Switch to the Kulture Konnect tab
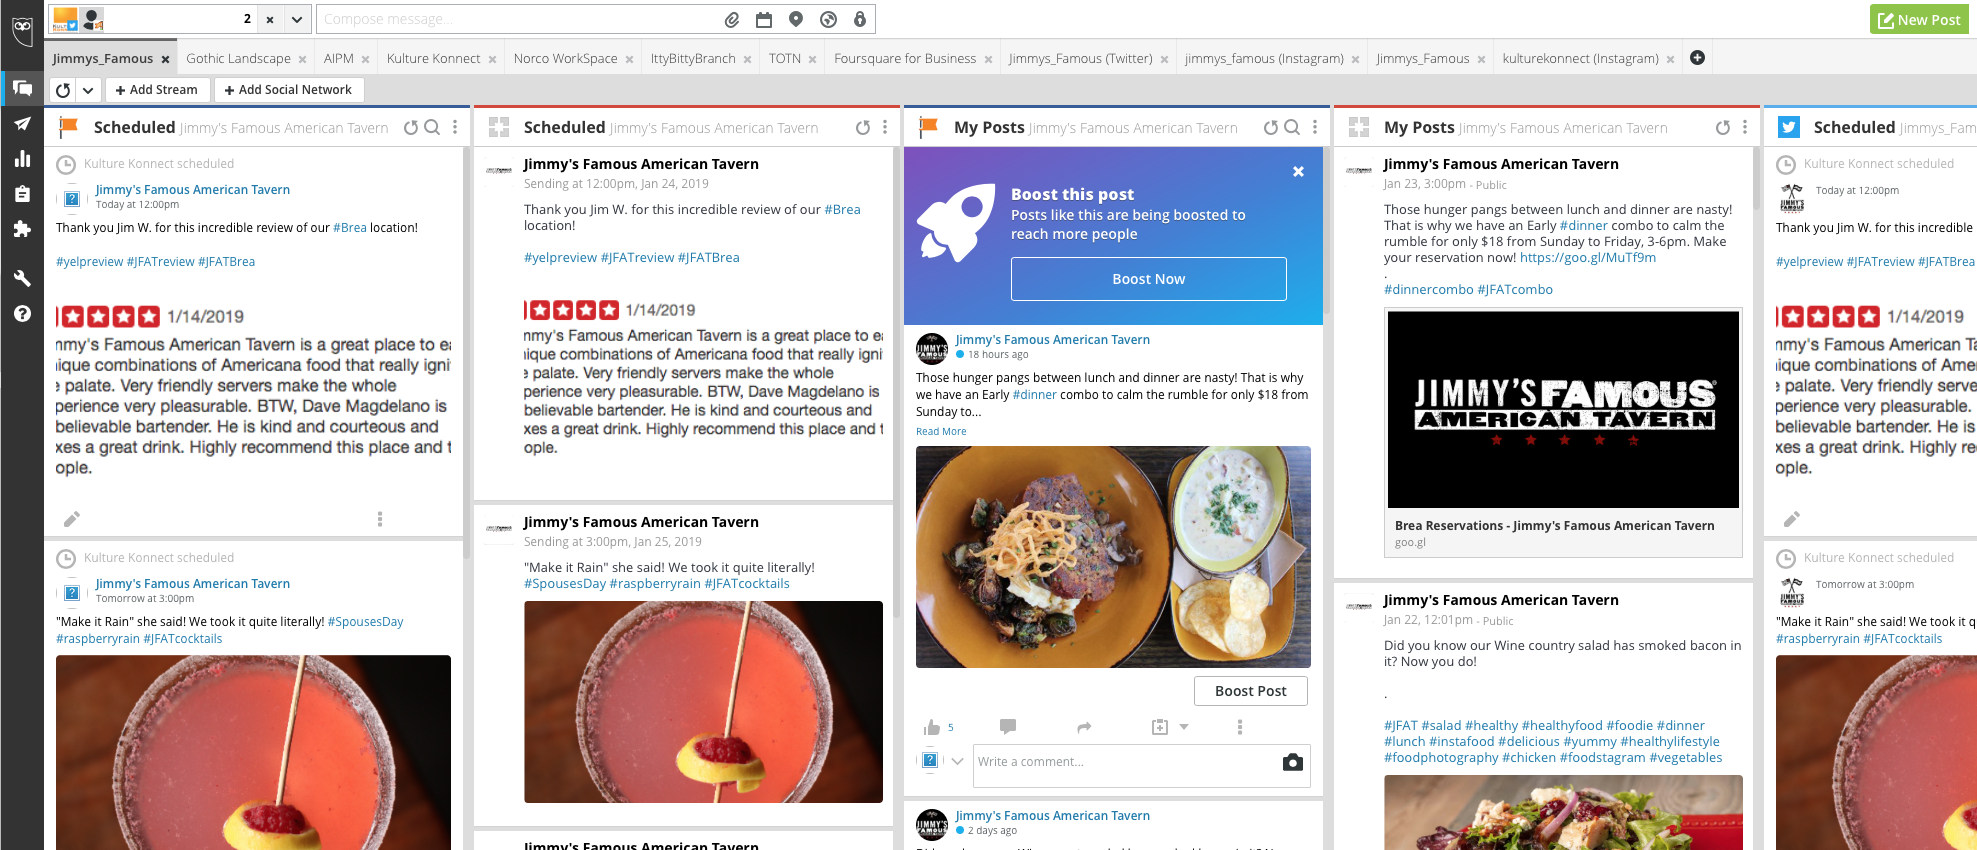Screen dimensions: 1977x850 (433, 59)
